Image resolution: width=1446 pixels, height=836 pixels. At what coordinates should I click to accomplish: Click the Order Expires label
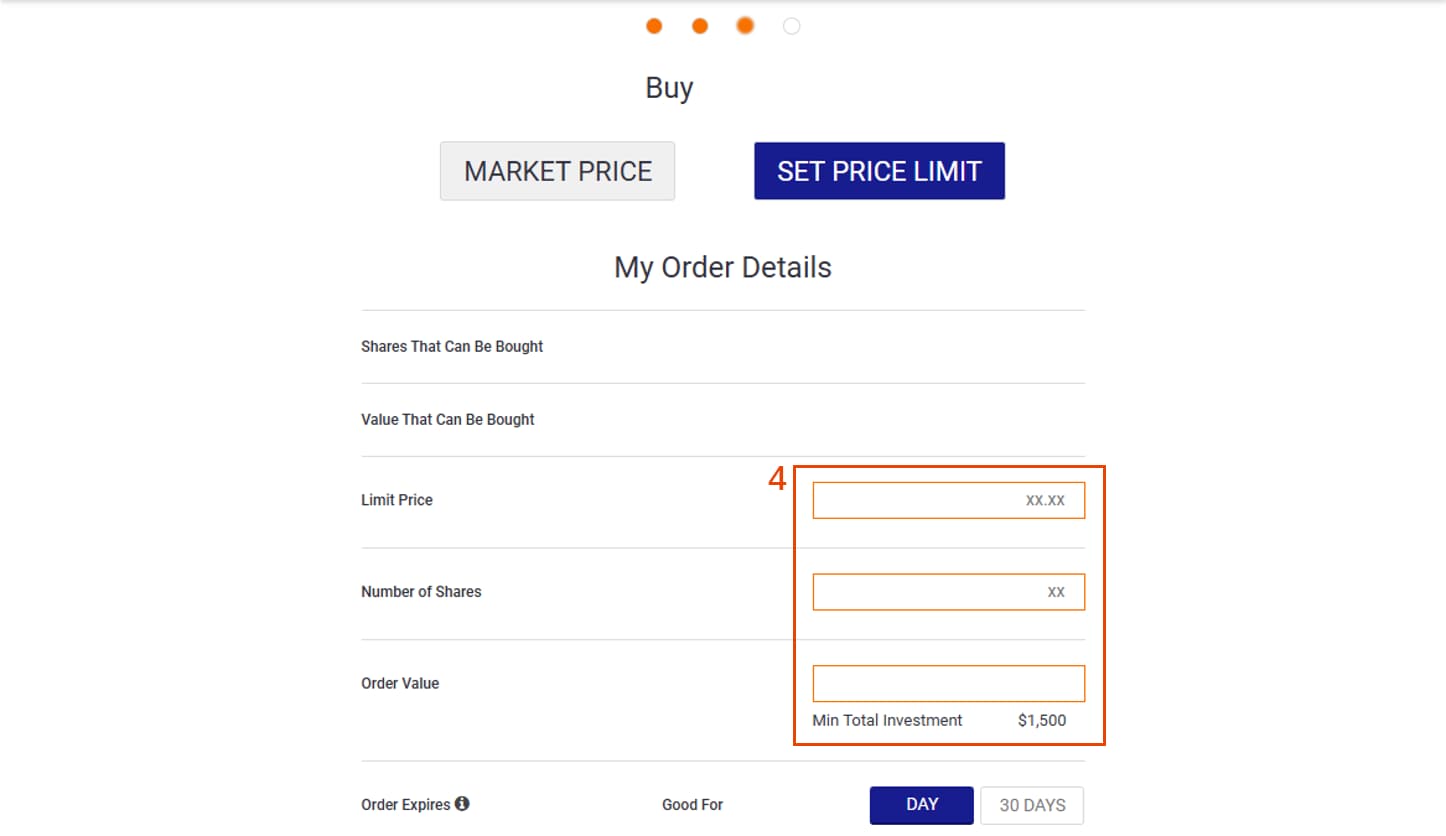[406, 805]
